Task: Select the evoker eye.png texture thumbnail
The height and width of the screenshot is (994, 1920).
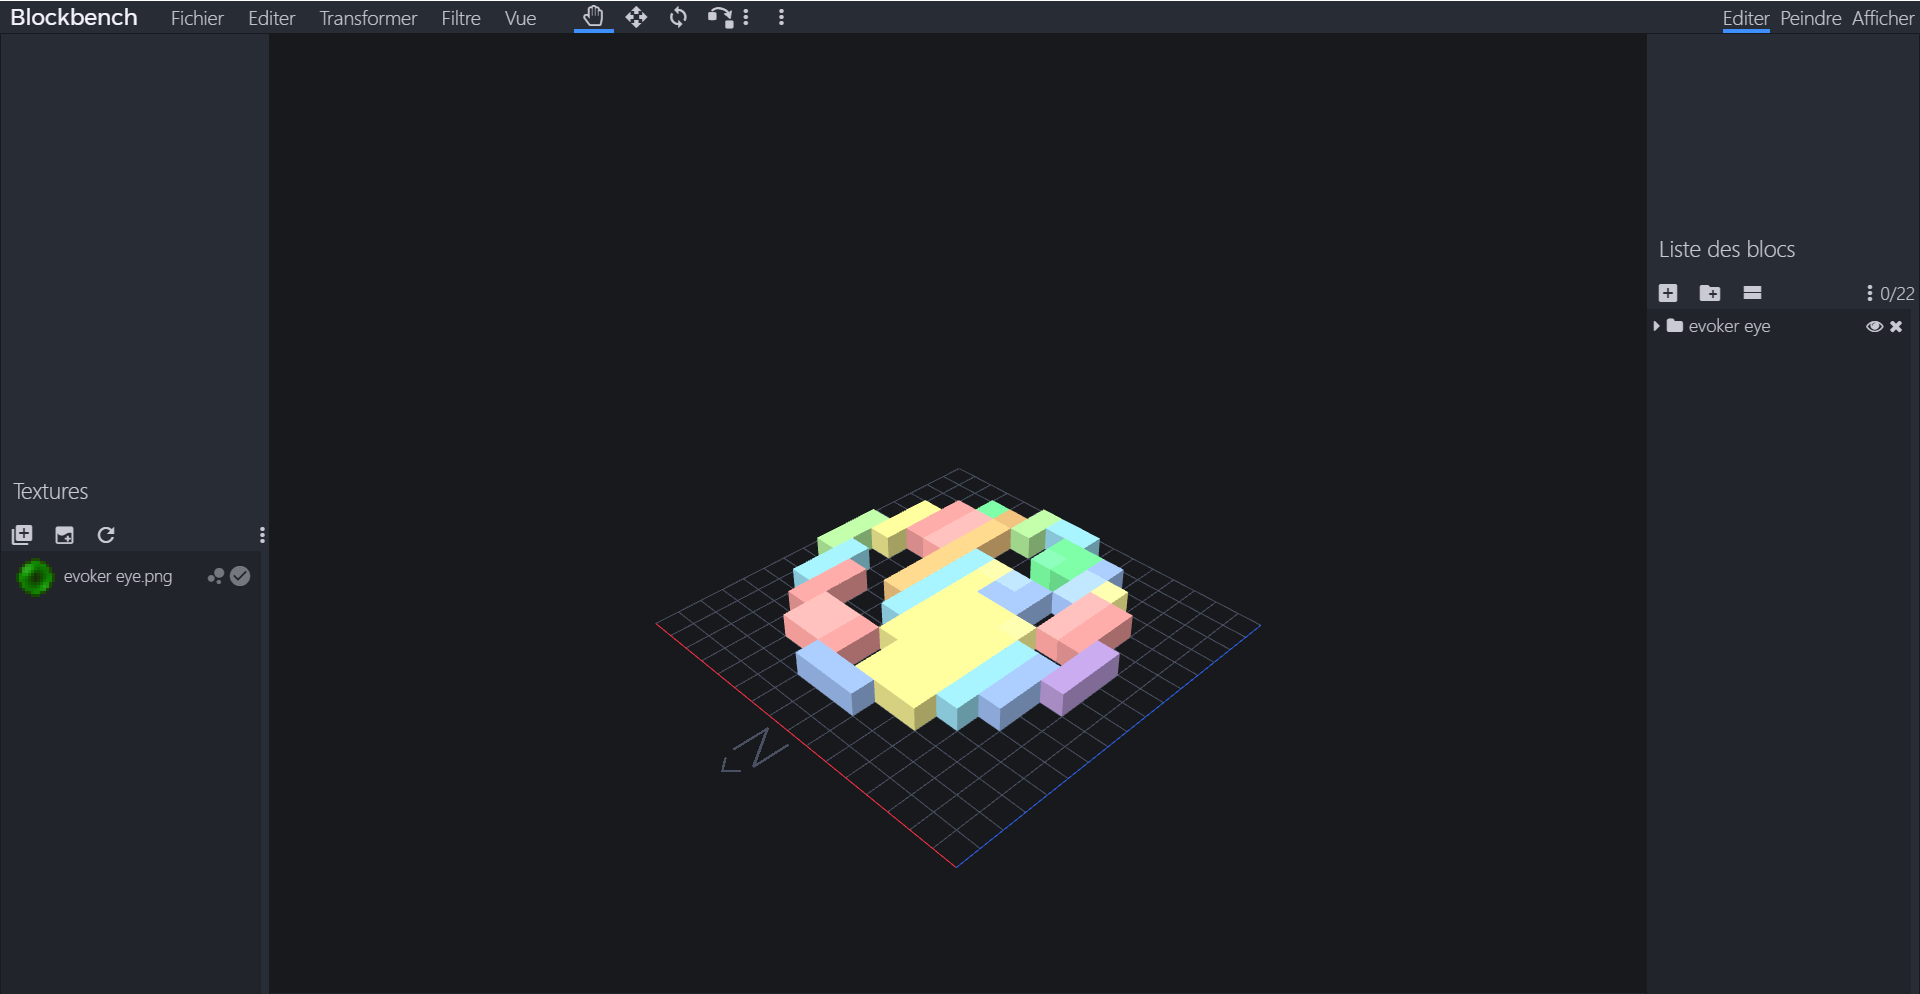Action: (x=35, y=577)
